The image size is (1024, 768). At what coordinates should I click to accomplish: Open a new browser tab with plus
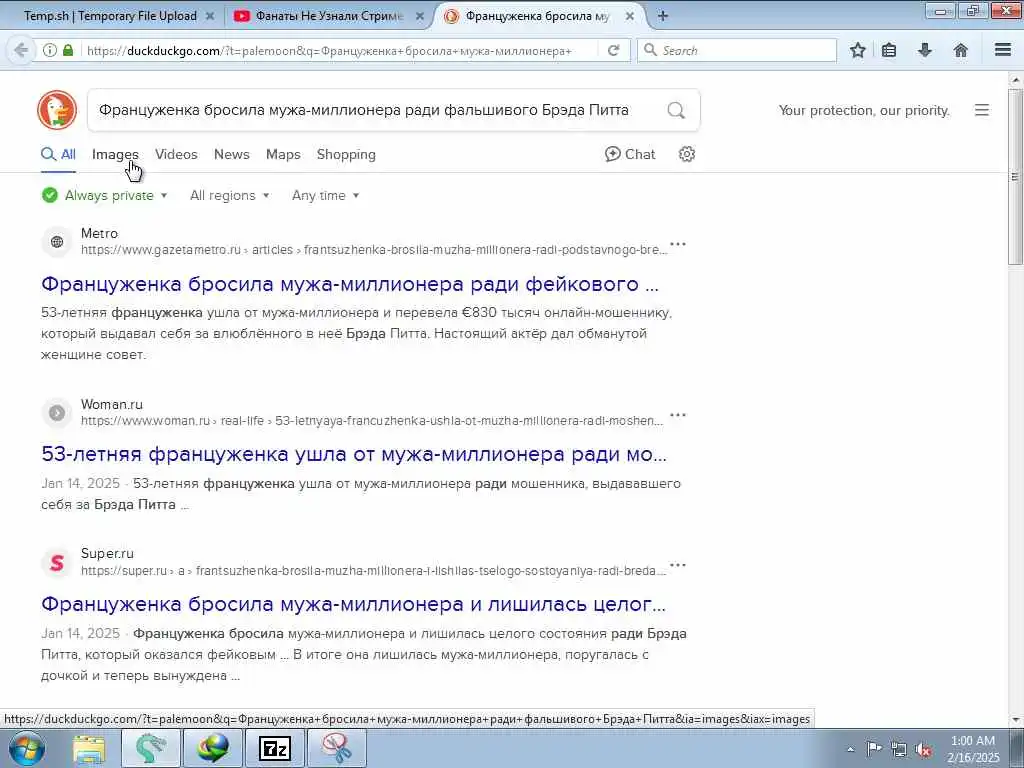[662, 16]
